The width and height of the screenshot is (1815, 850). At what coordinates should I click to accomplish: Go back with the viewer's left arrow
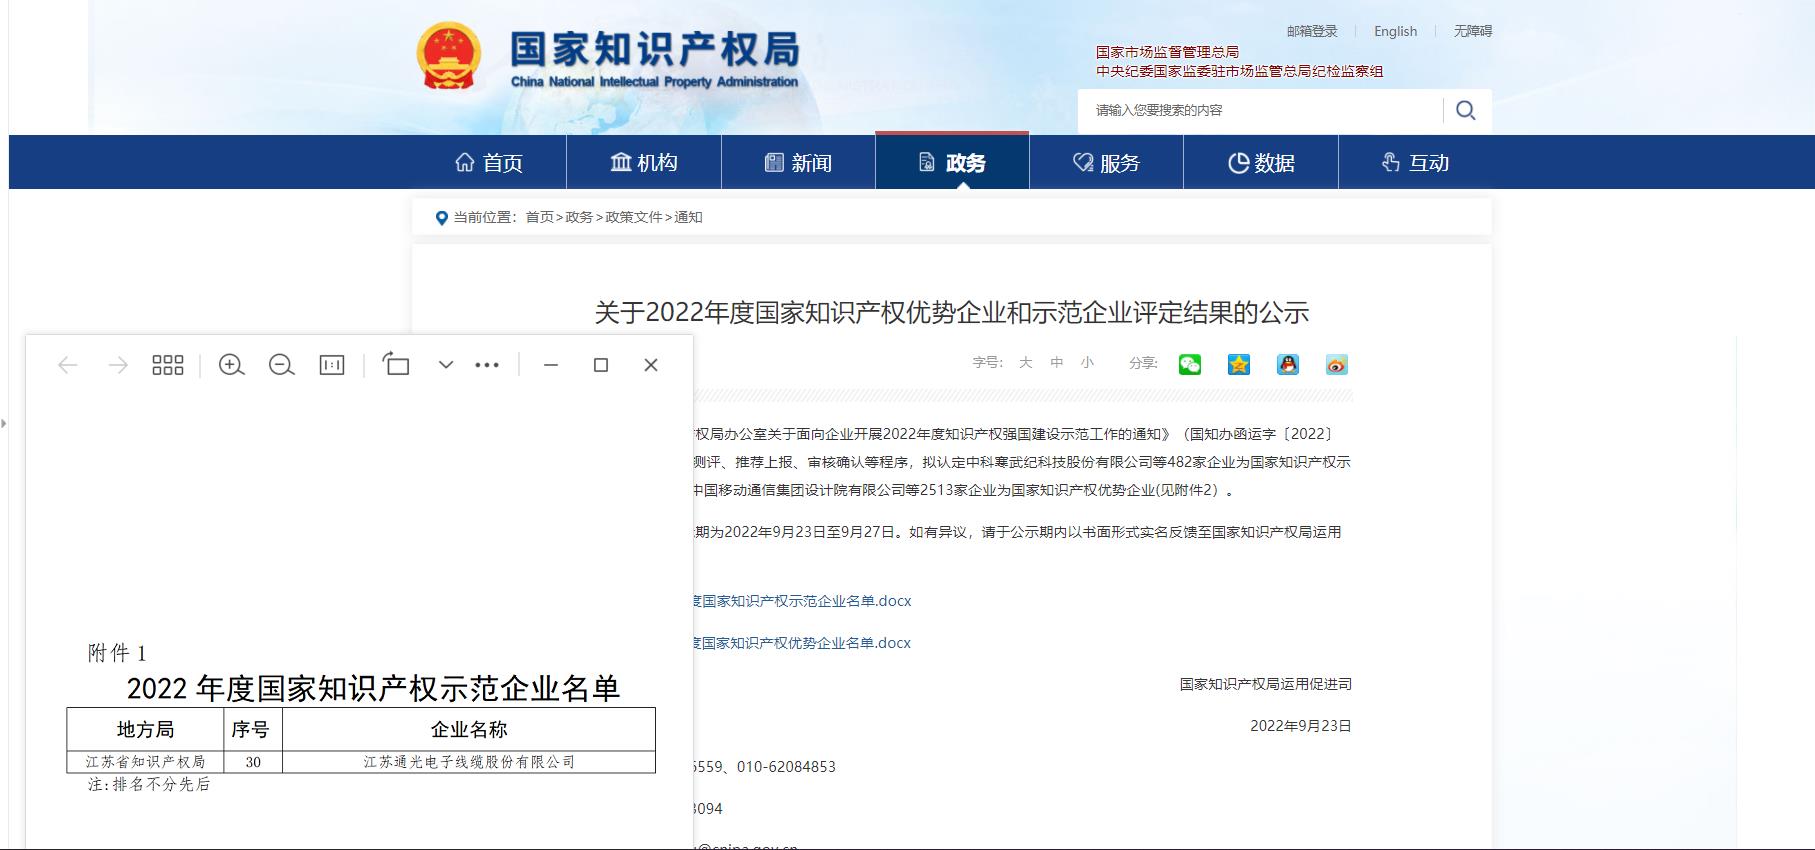tap(68, 365)
